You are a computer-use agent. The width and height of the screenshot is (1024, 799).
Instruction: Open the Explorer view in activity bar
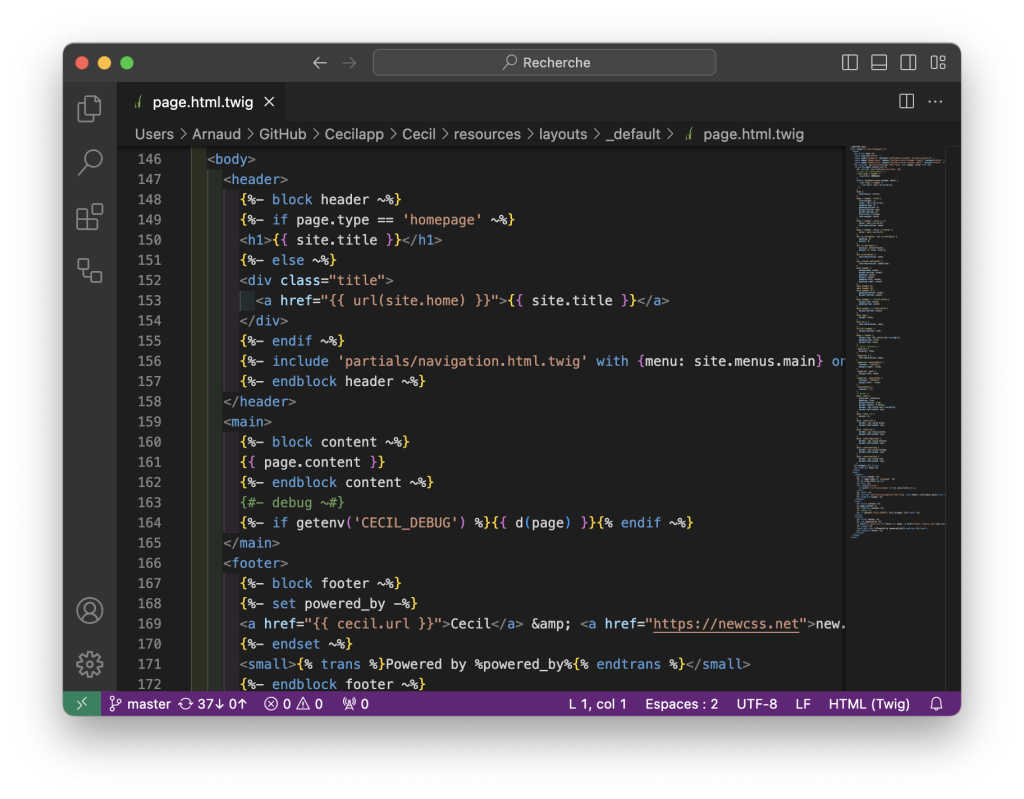coord(90,108)
